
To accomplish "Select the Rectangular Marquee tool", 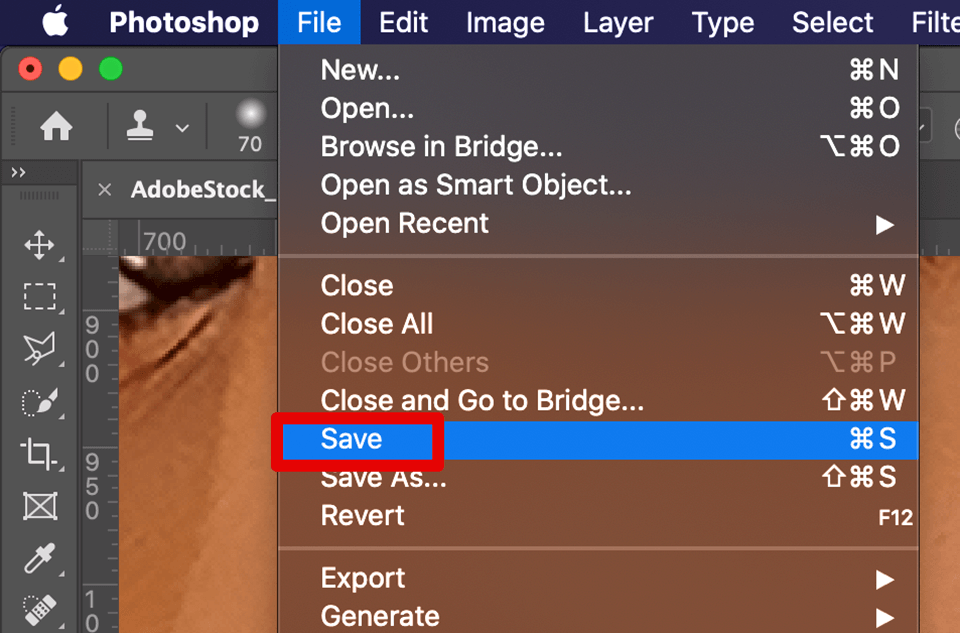I will tap(40, 296).
